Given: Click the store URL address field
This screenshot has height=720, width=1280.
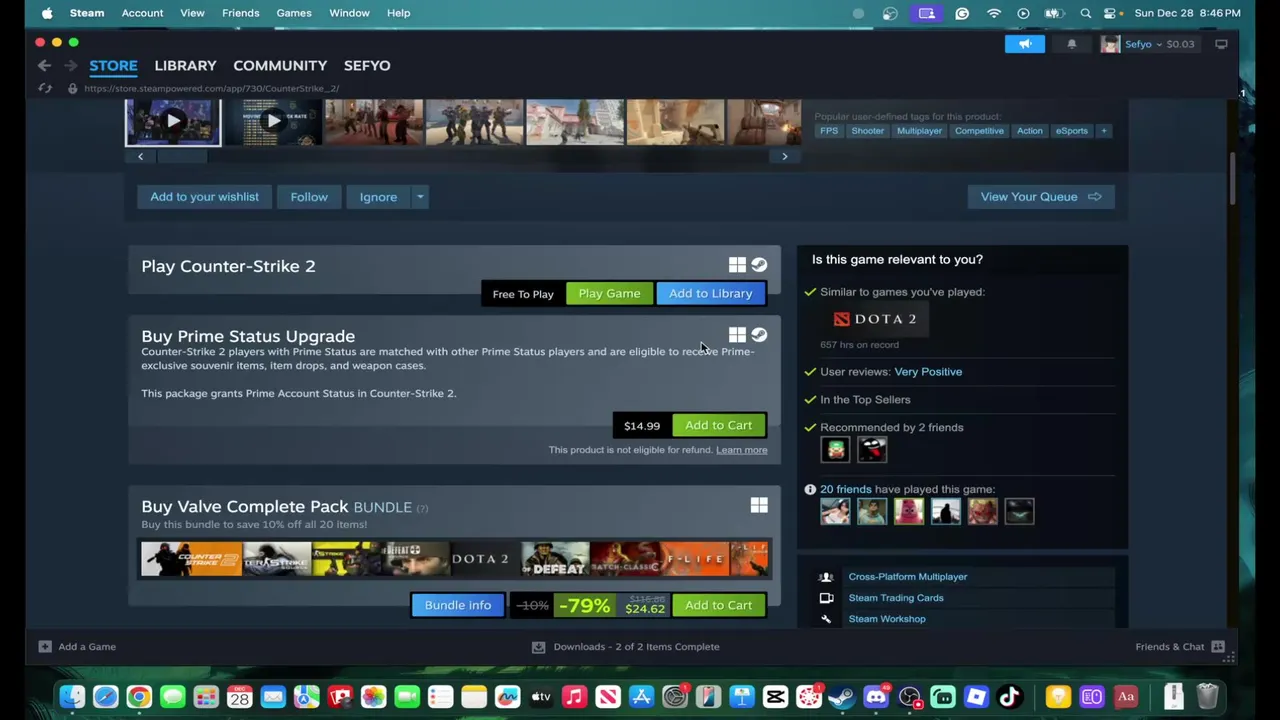Looking at the screenshot, I should 212,88.
